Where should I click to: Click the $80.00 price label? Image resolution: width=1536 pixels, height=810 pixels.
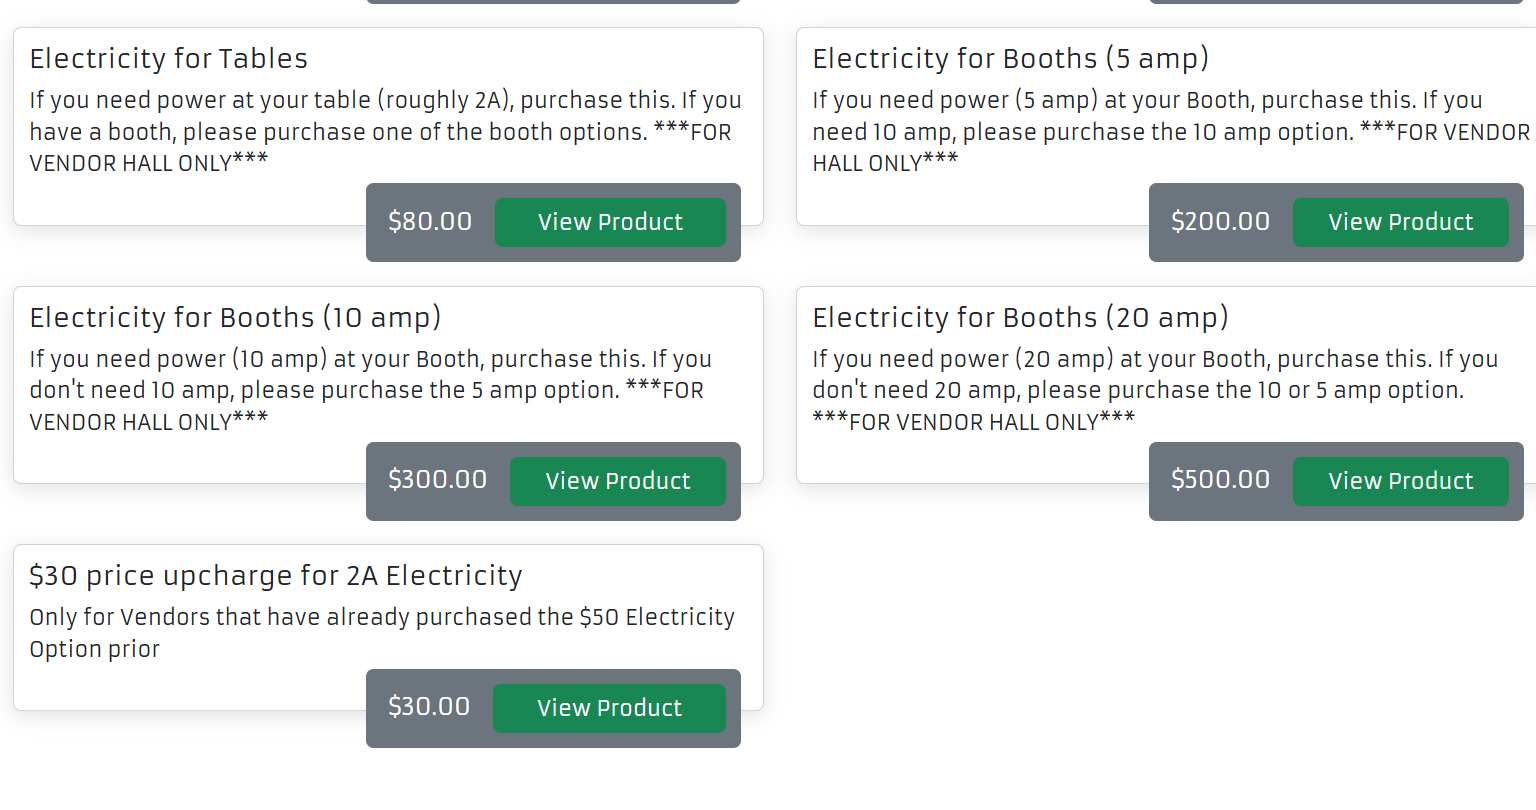(430, 222)
